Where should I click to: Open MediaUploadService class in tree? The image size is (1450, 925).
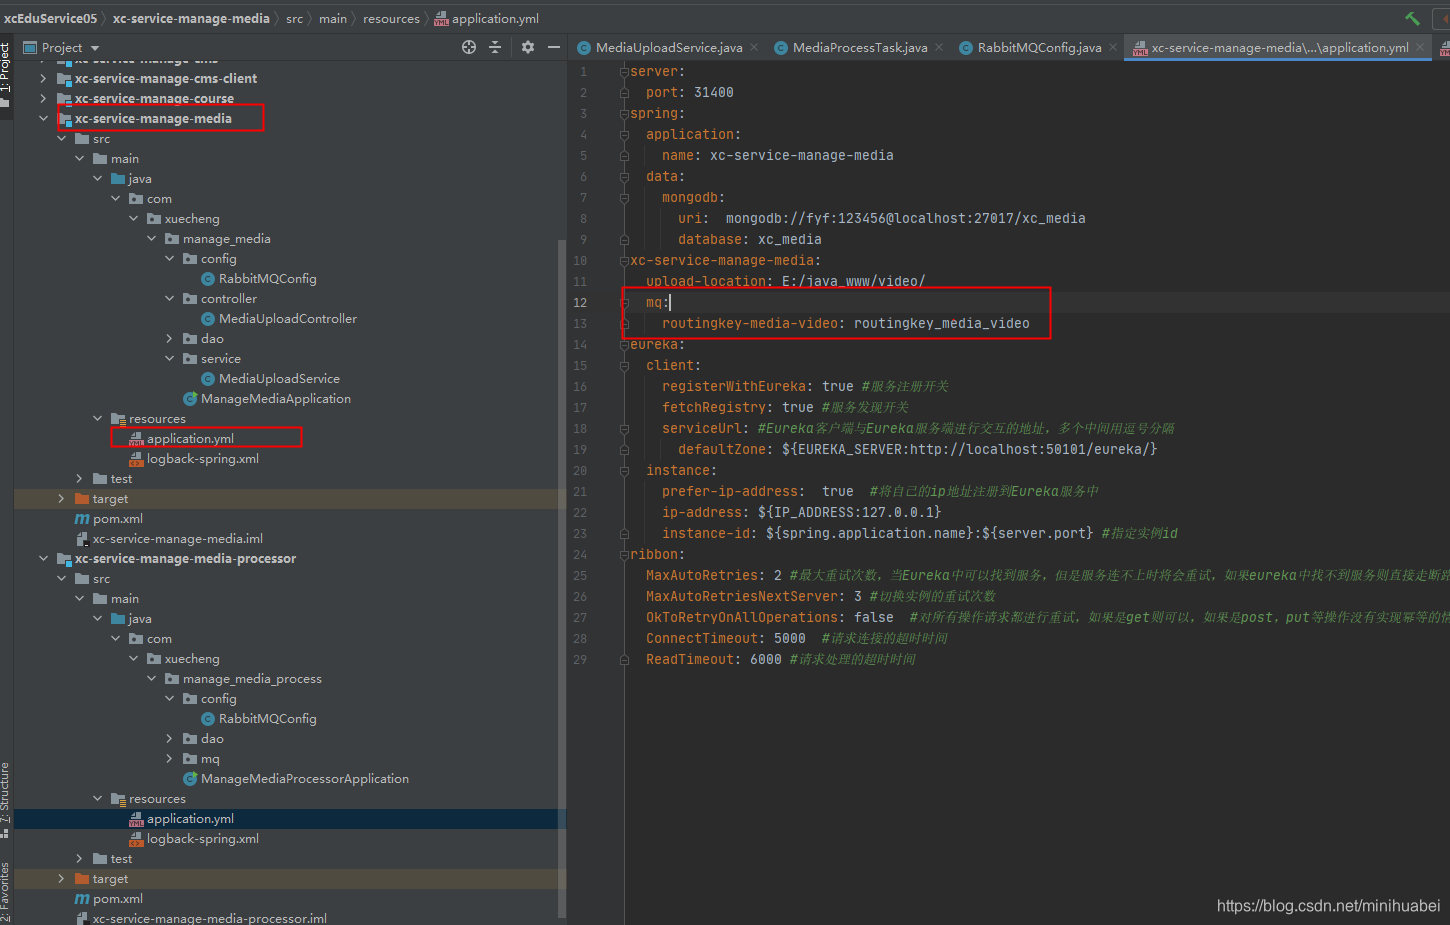[x=279, y=378]
